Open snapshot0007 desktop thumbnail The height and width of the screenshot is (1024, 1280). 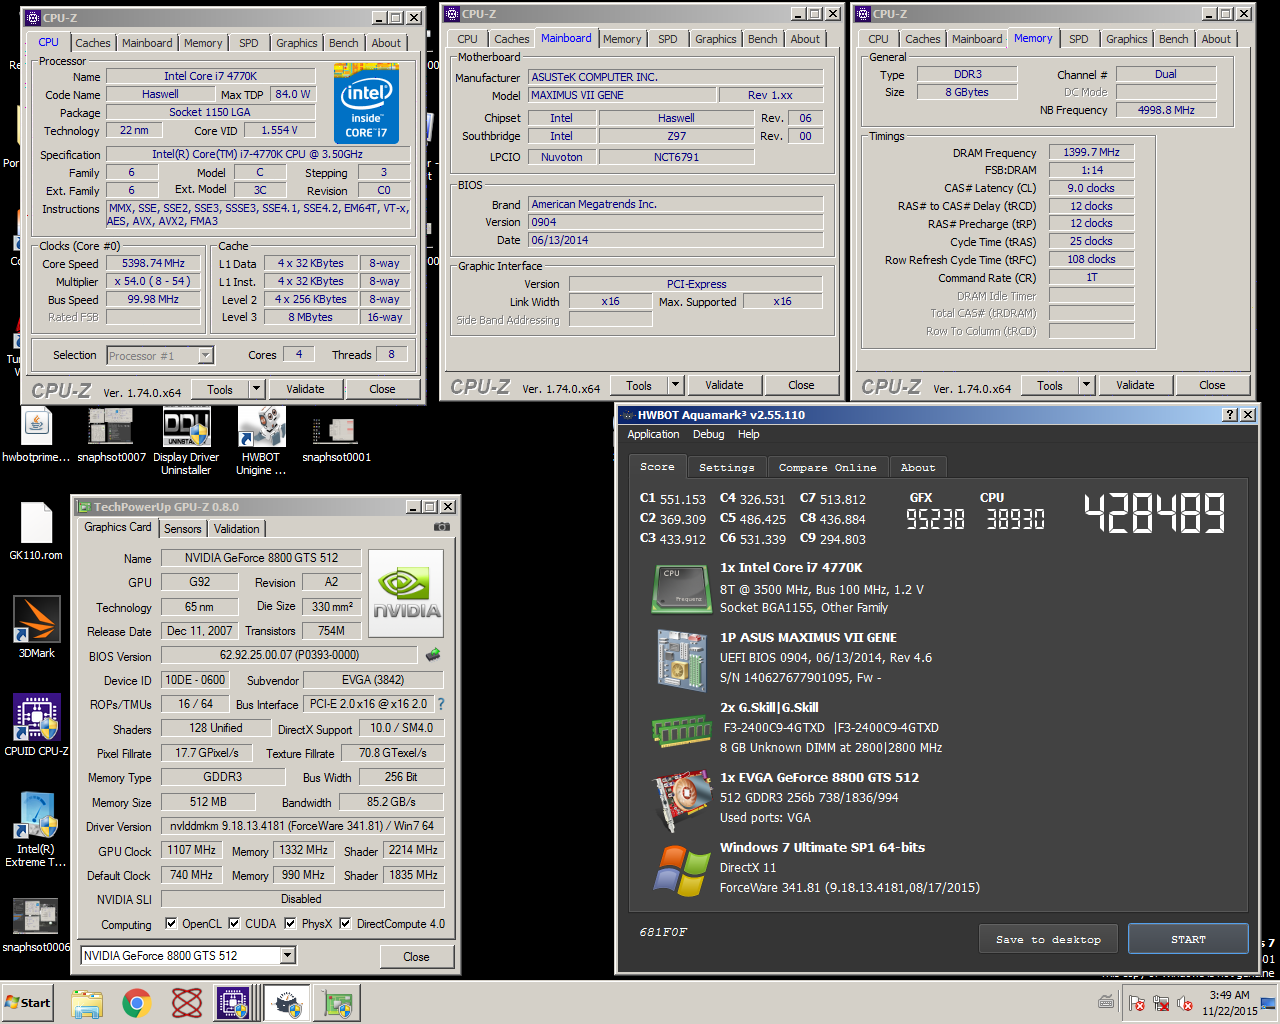pos(111,428)
